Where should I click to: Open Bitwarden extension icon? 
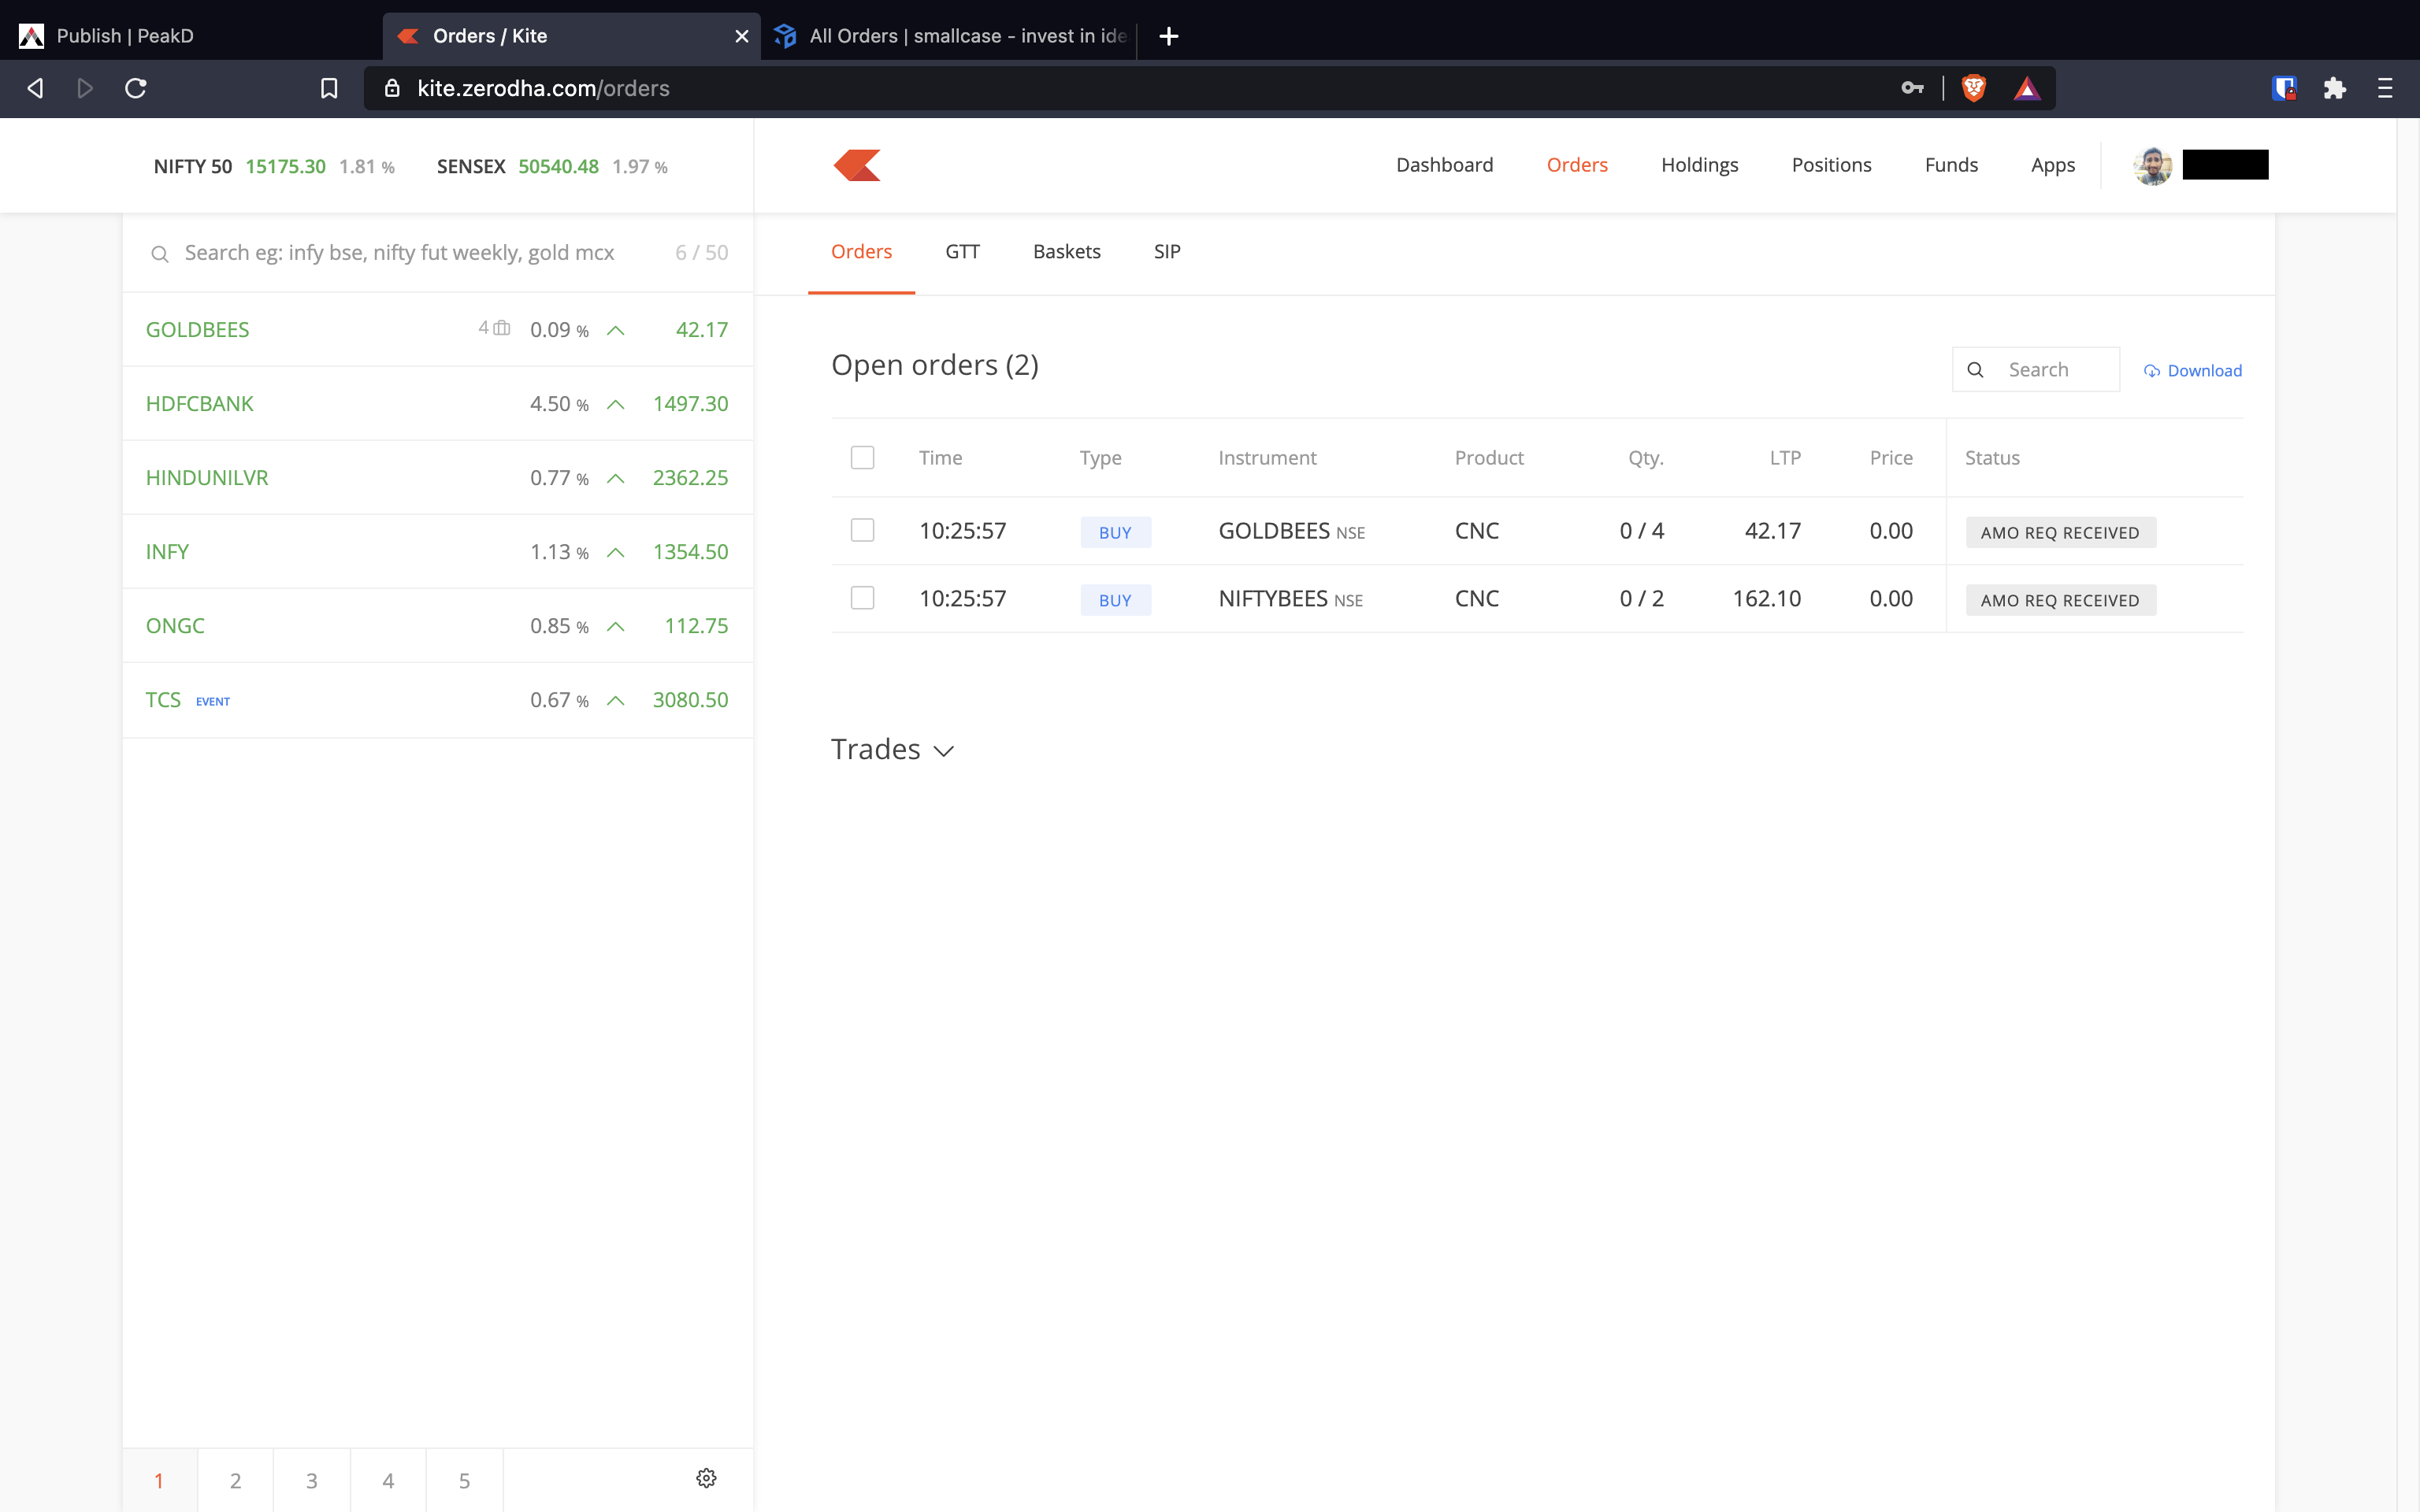pos(2284,88)
